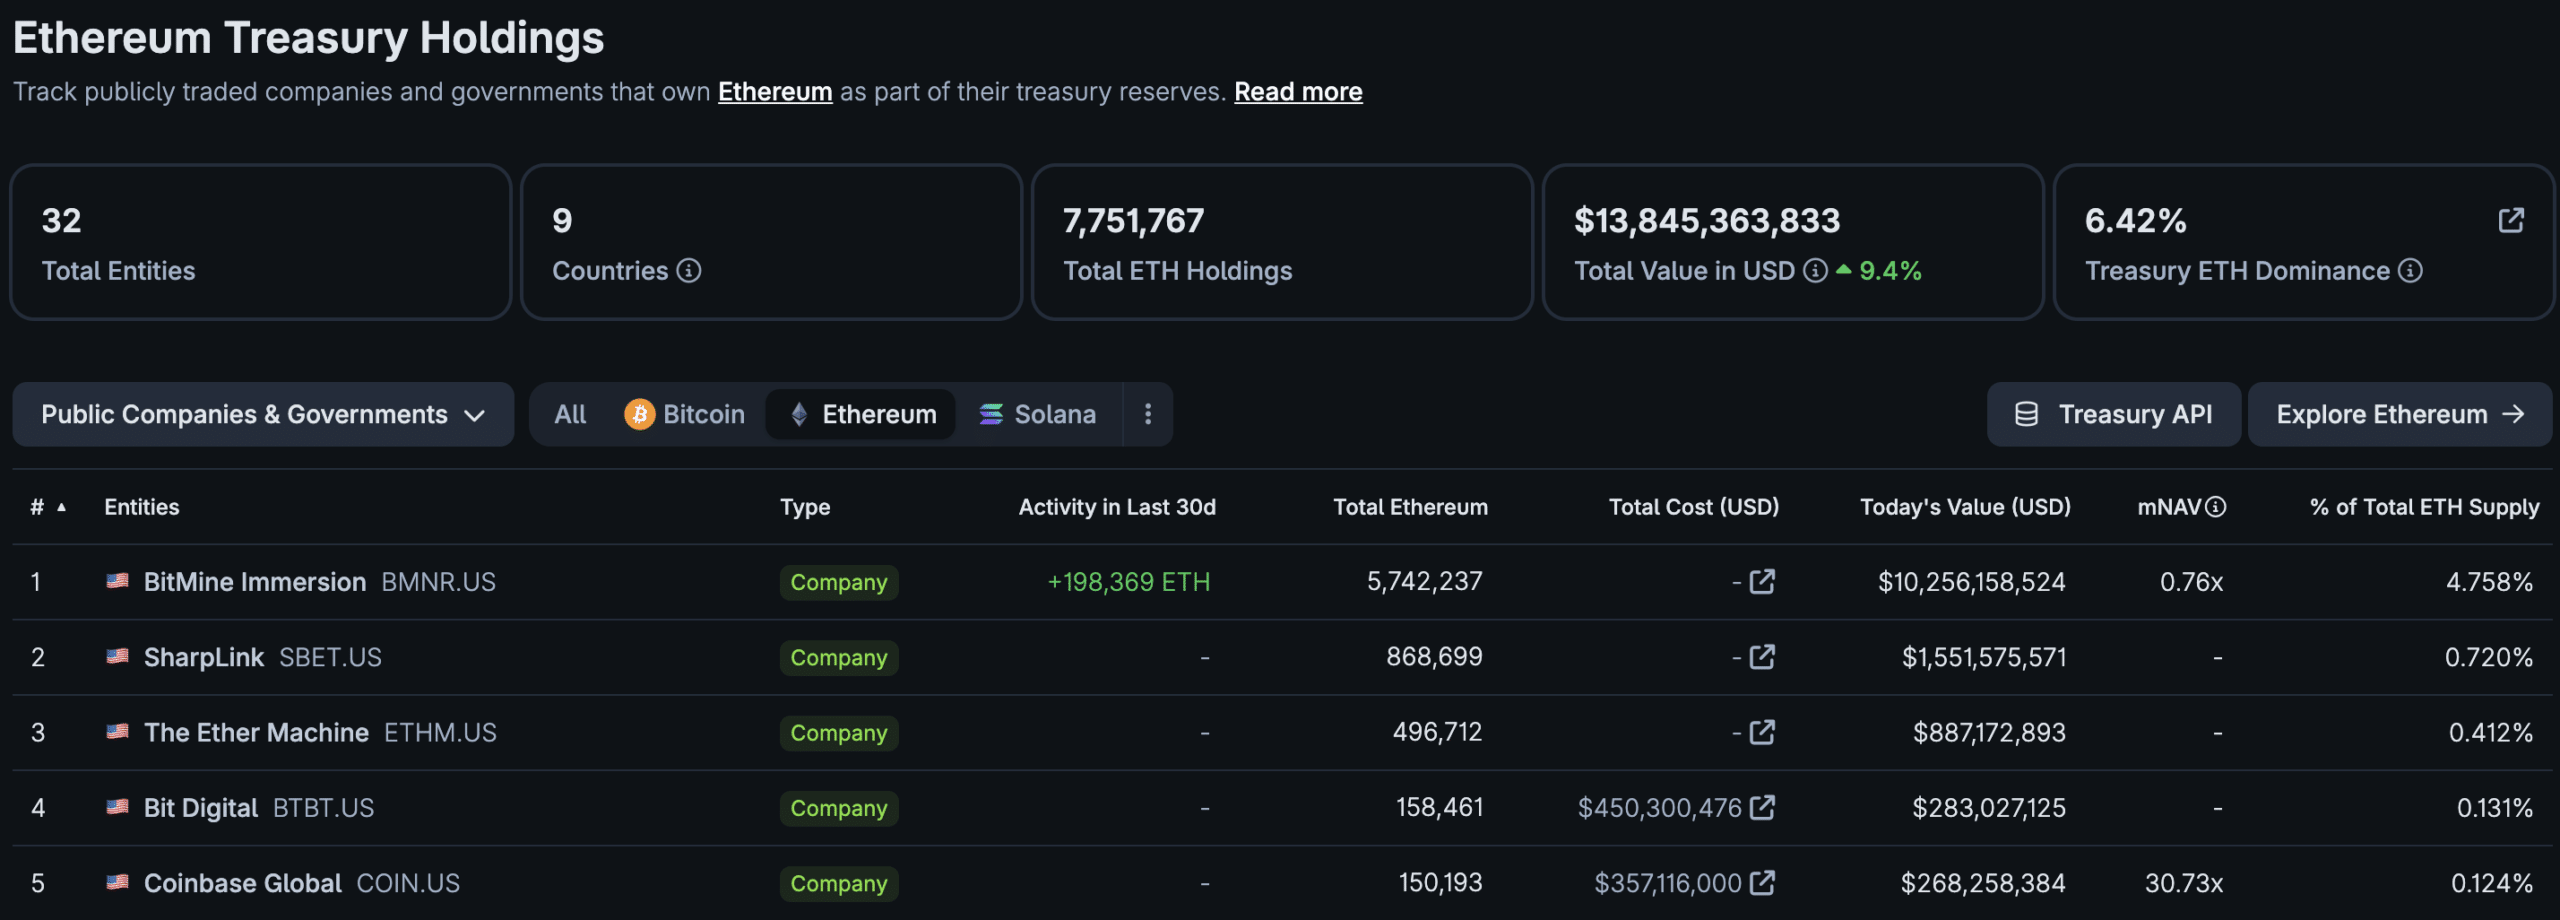Click Coinbase Global cost $357,116,000
The height and width of the screenshot is (920, 2560).
(x=1668, y=883)
